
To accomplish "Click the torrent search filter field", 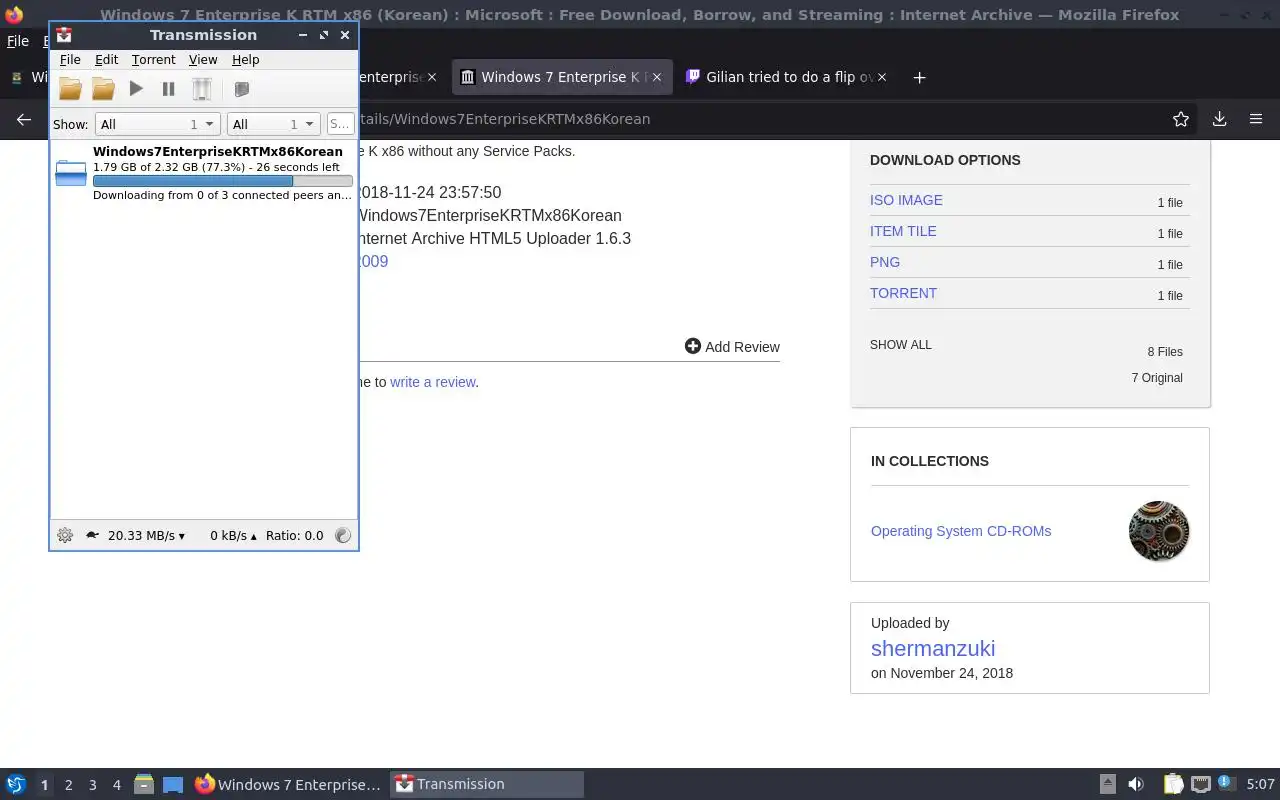I will pos(340,124).
